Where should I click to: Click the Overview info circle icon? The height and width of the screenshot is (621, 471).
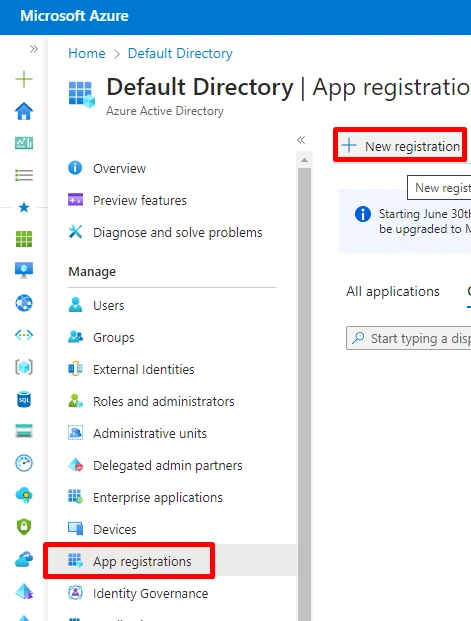pos(75,168)
